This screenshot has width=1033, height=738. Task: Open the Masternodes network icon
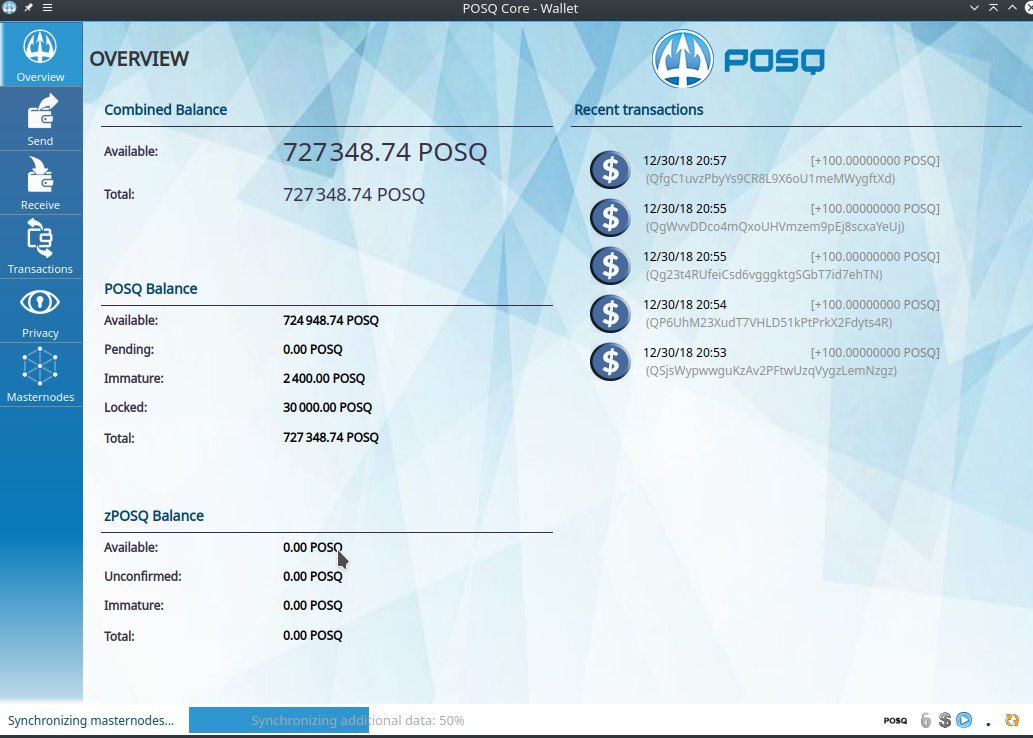[x=40, y=367]
